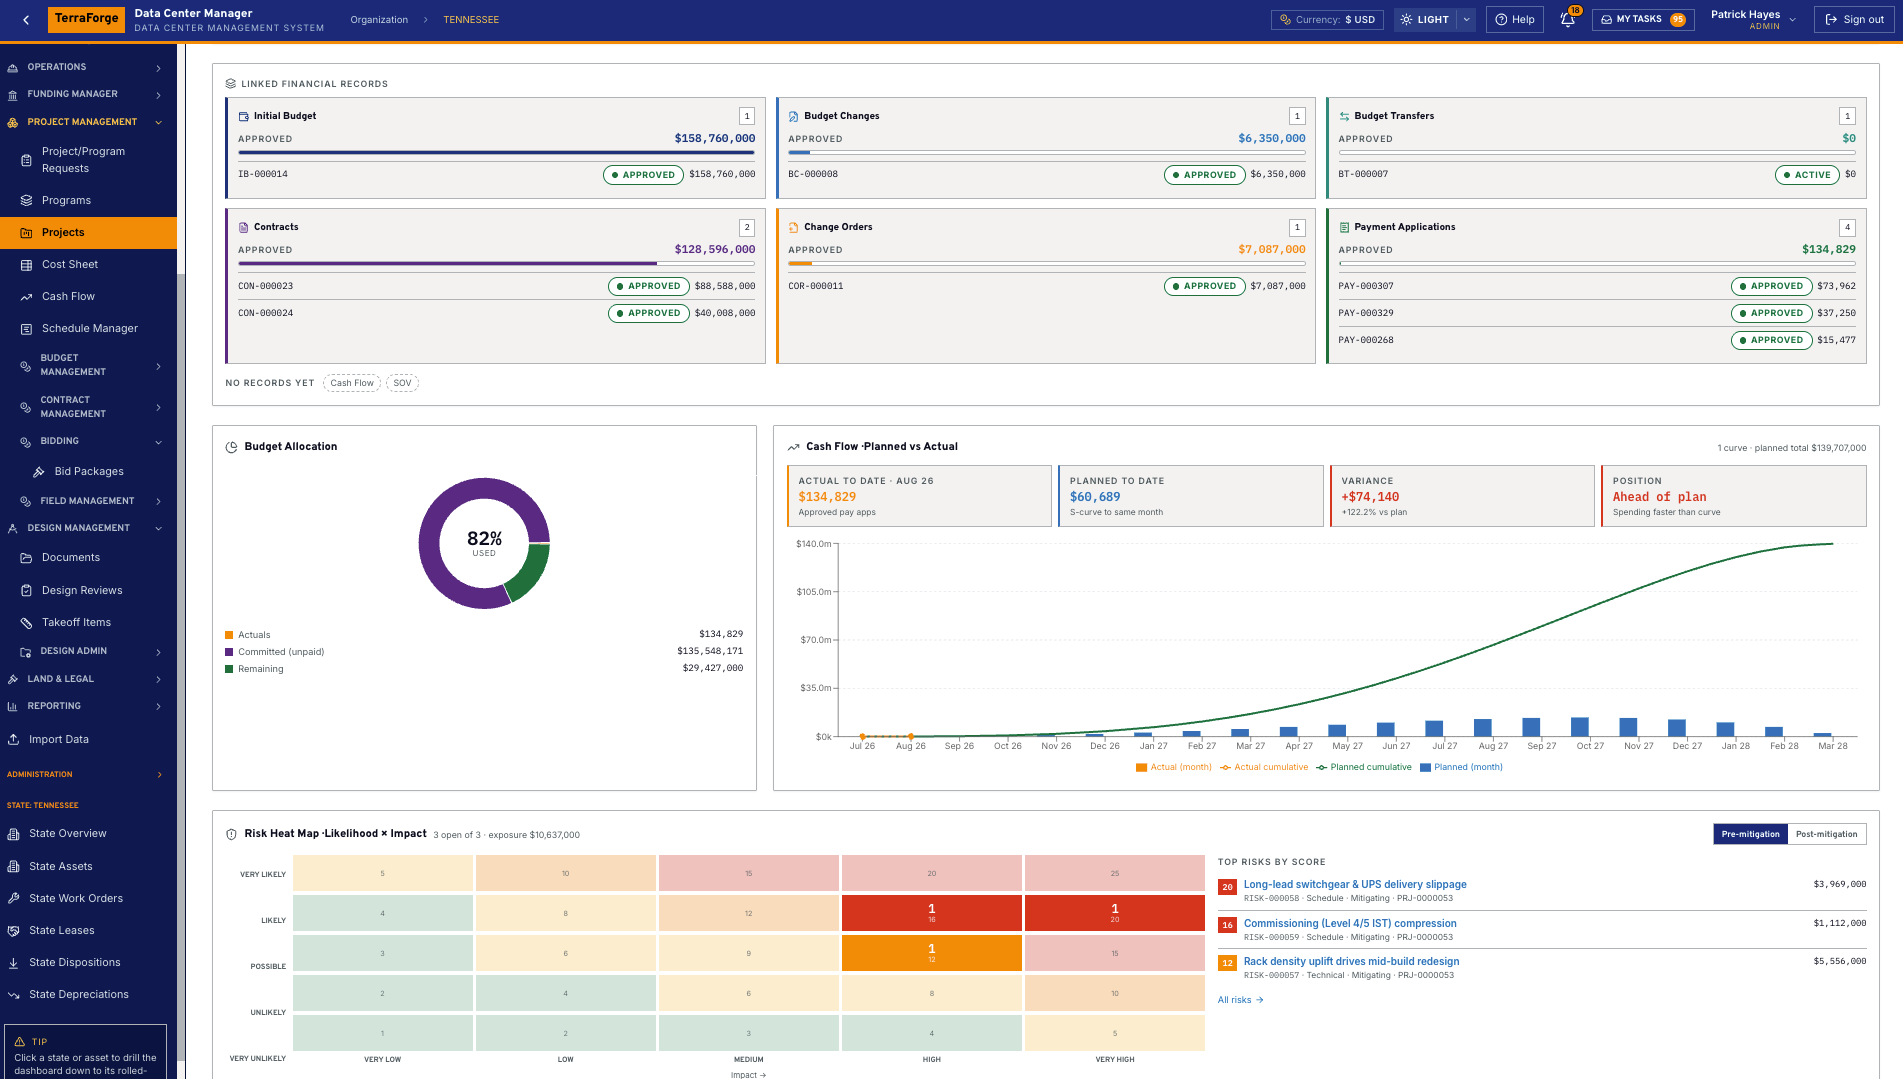Expand the Operations sidebar section

88,67
